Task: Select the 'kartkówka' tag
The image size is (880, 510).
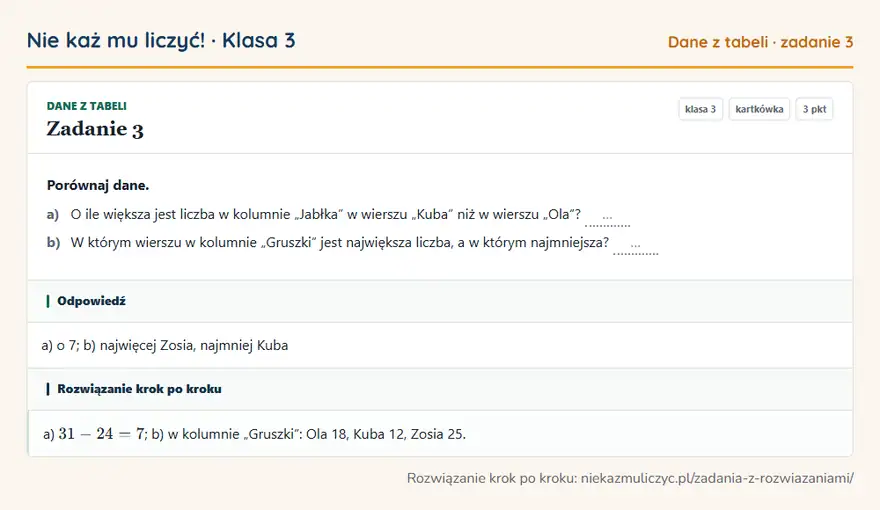Action: pyautogui.click(x=759, y=109)
